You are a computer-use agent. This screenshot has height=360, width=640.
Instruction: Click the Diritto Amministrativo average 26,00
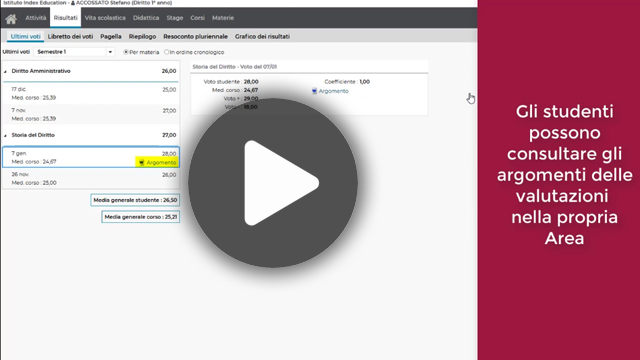click(169, 71)
